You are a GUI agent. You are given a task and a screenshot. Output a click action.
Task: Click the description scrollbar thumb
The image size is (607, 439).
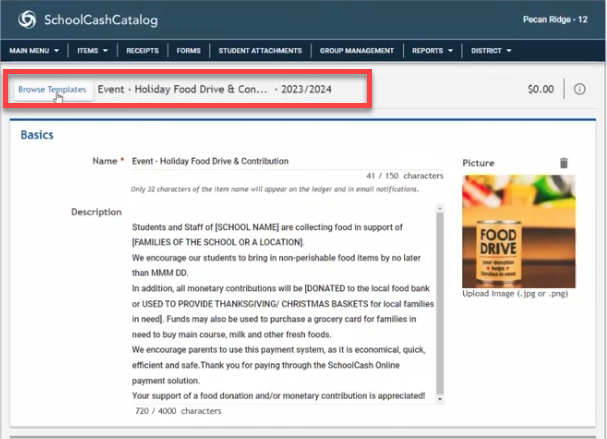pyautogui.click(x=440, y=303)
